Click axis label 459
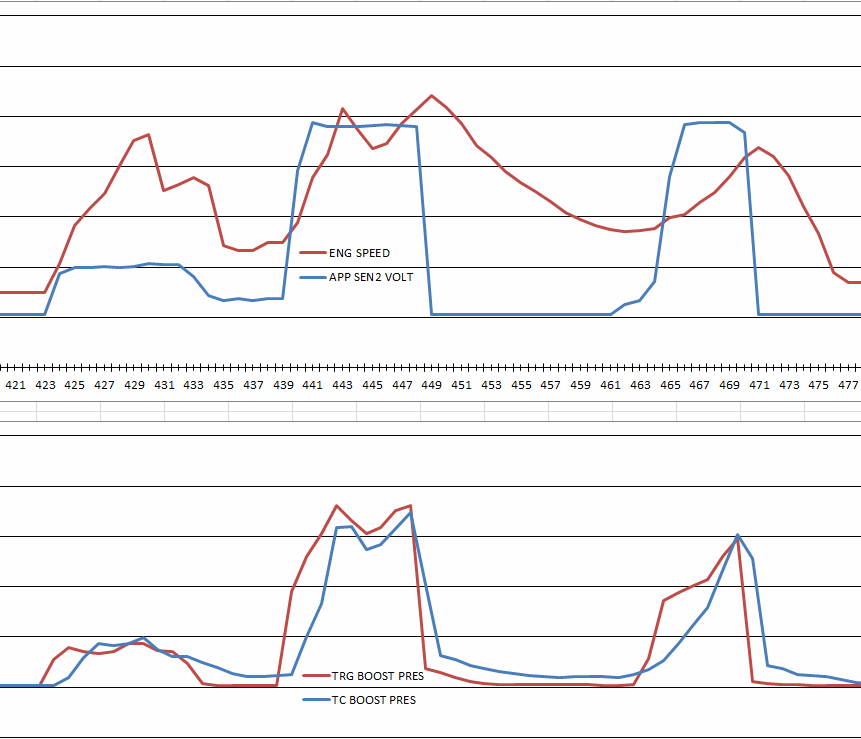The image size is (861, 739). [x=580, y=385]
